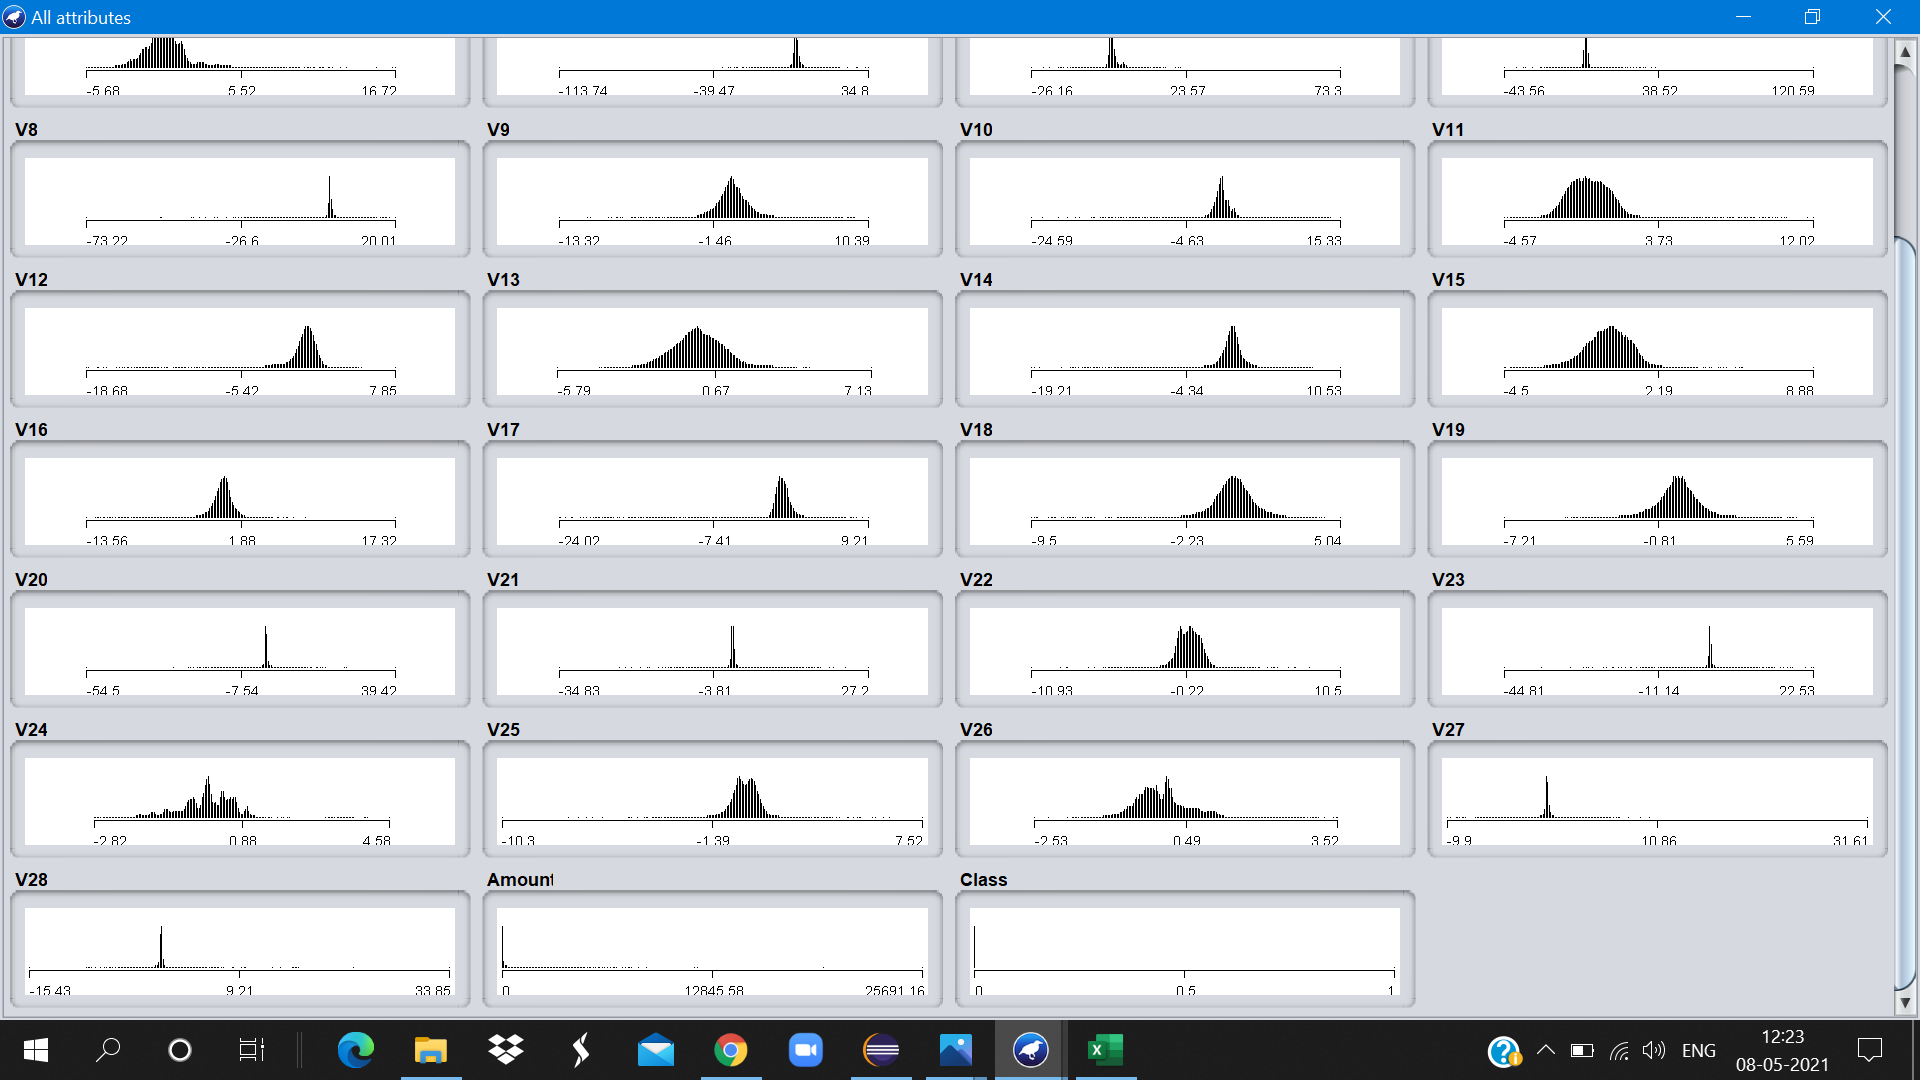Click the Weka bird taskbar icon
The image size is (1920, 1080).
[1030, 1050]
